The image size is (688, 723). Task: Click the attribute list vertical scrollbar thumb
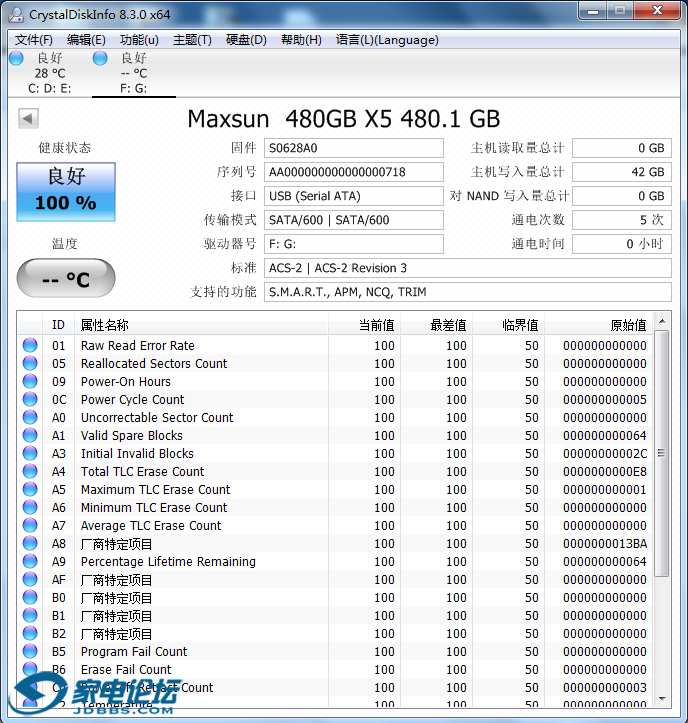coord(662,453)
